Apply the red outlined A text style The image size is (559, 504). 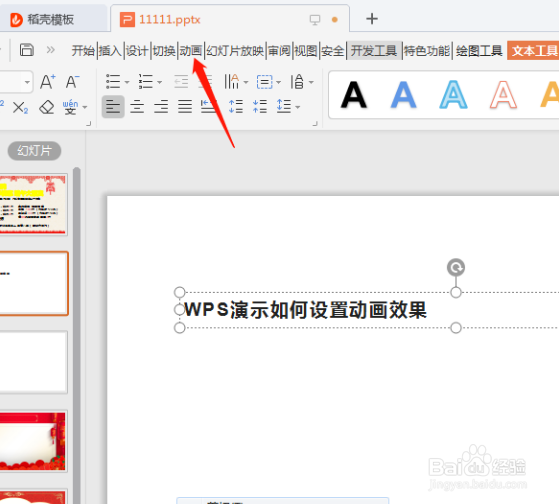(503, 95)
